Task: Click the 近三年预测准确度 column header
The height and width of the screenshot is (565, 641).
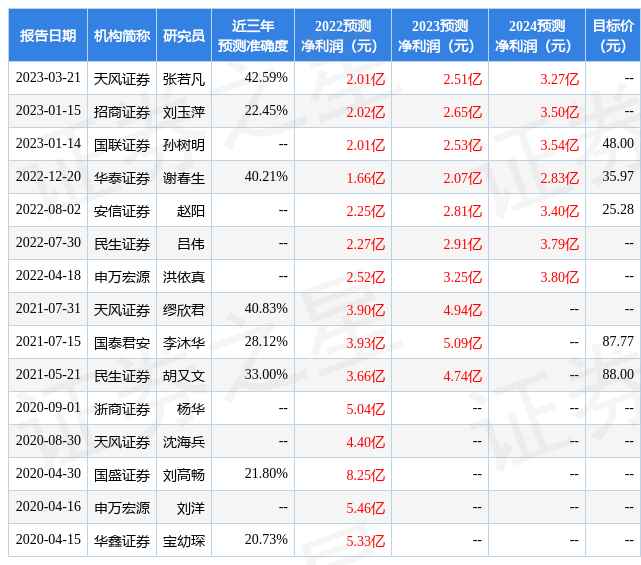Action: pos(253,35)
